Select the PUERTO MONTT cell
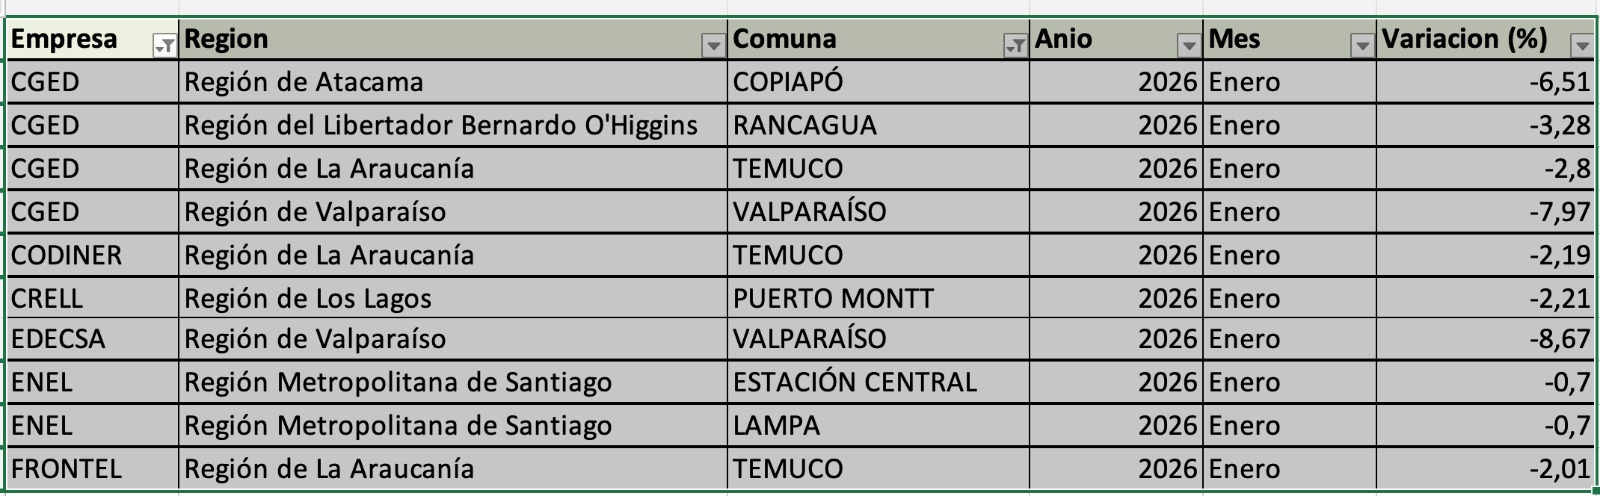 pos(833,299)
